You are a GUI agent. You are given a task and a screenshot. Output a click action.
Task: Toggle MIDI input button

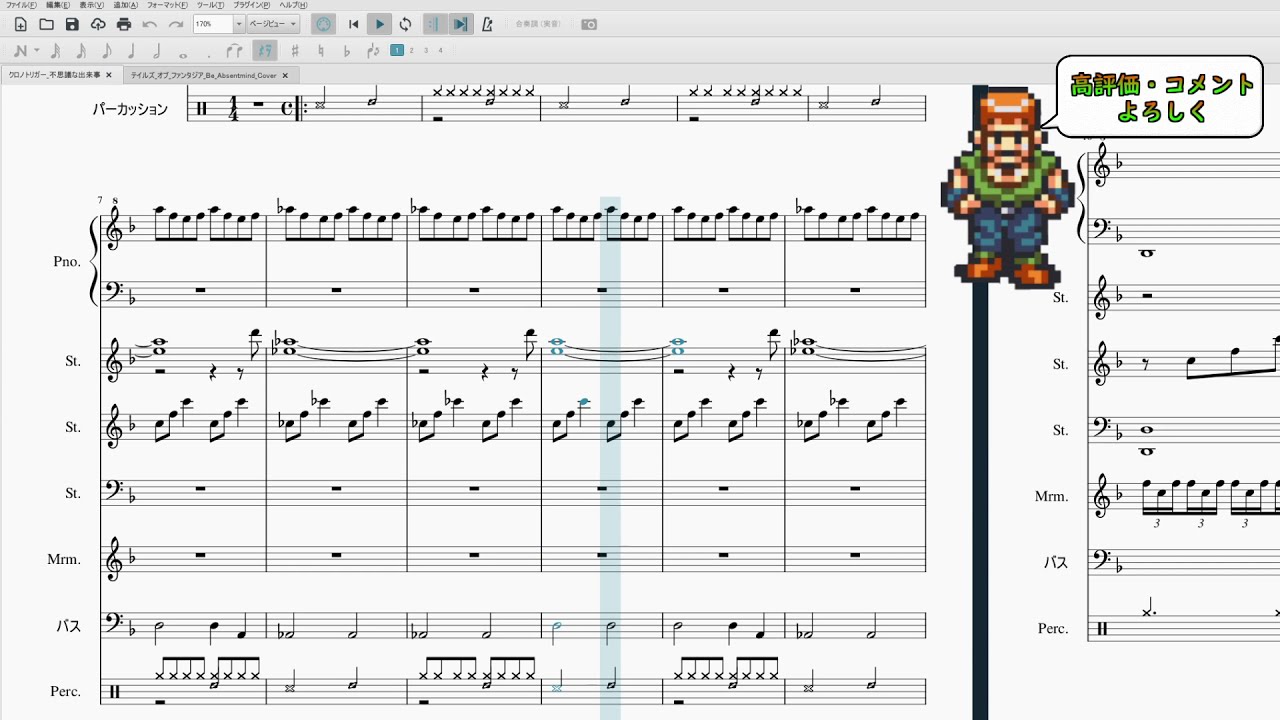(323, 24)
